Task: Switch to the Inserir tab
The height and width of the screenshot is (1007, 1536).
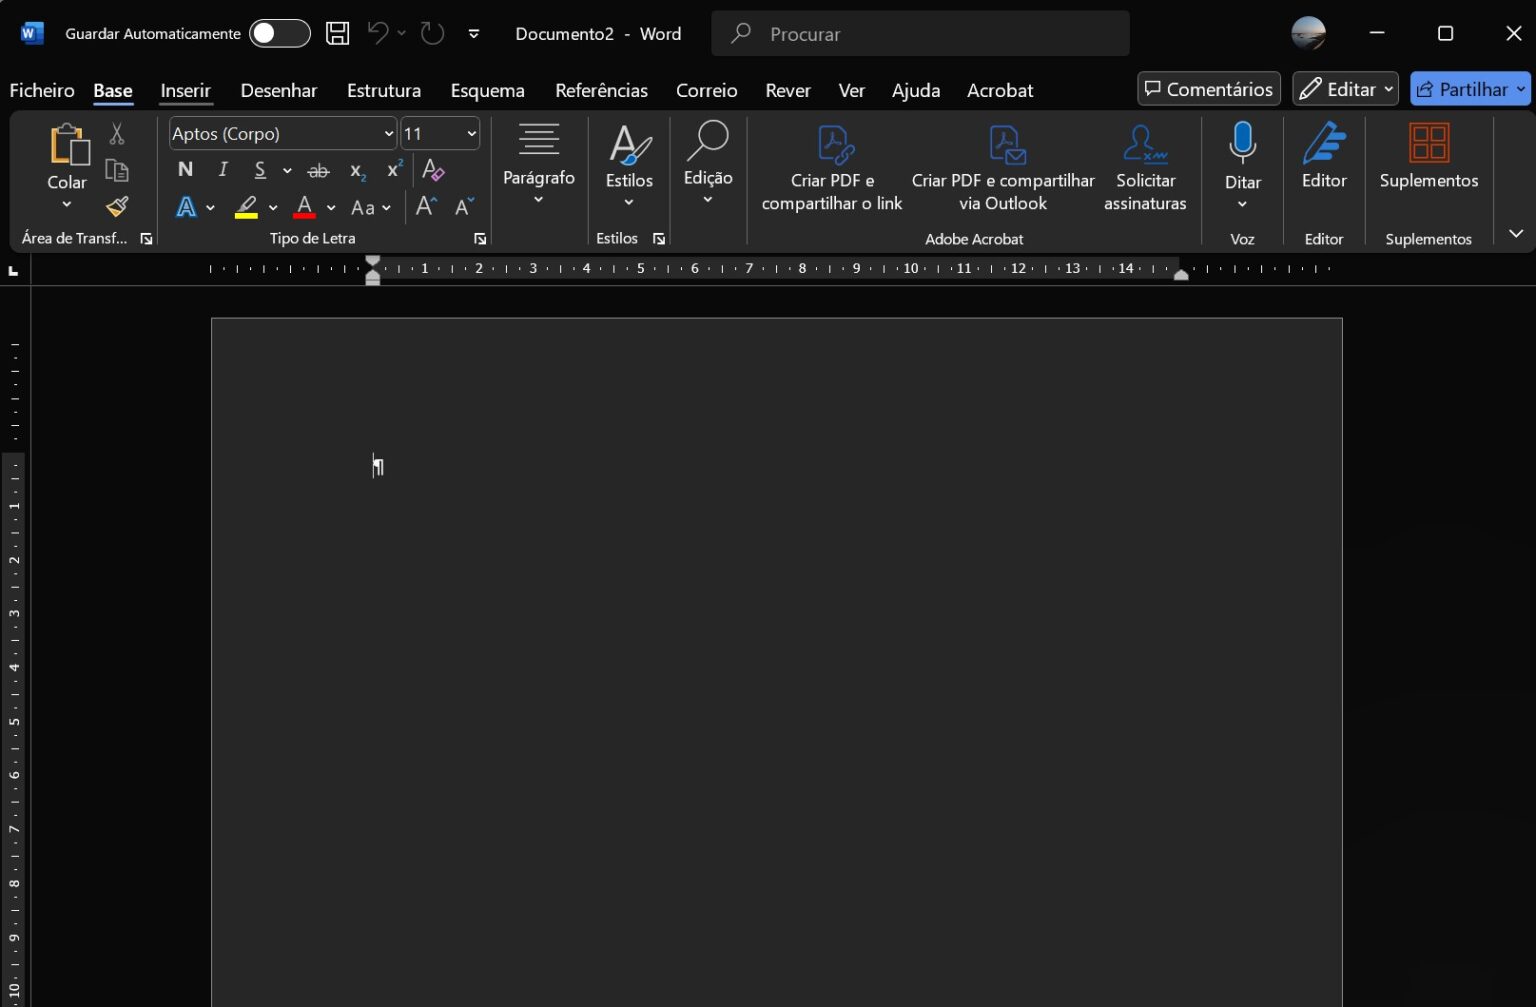Action: pos(185,90)
